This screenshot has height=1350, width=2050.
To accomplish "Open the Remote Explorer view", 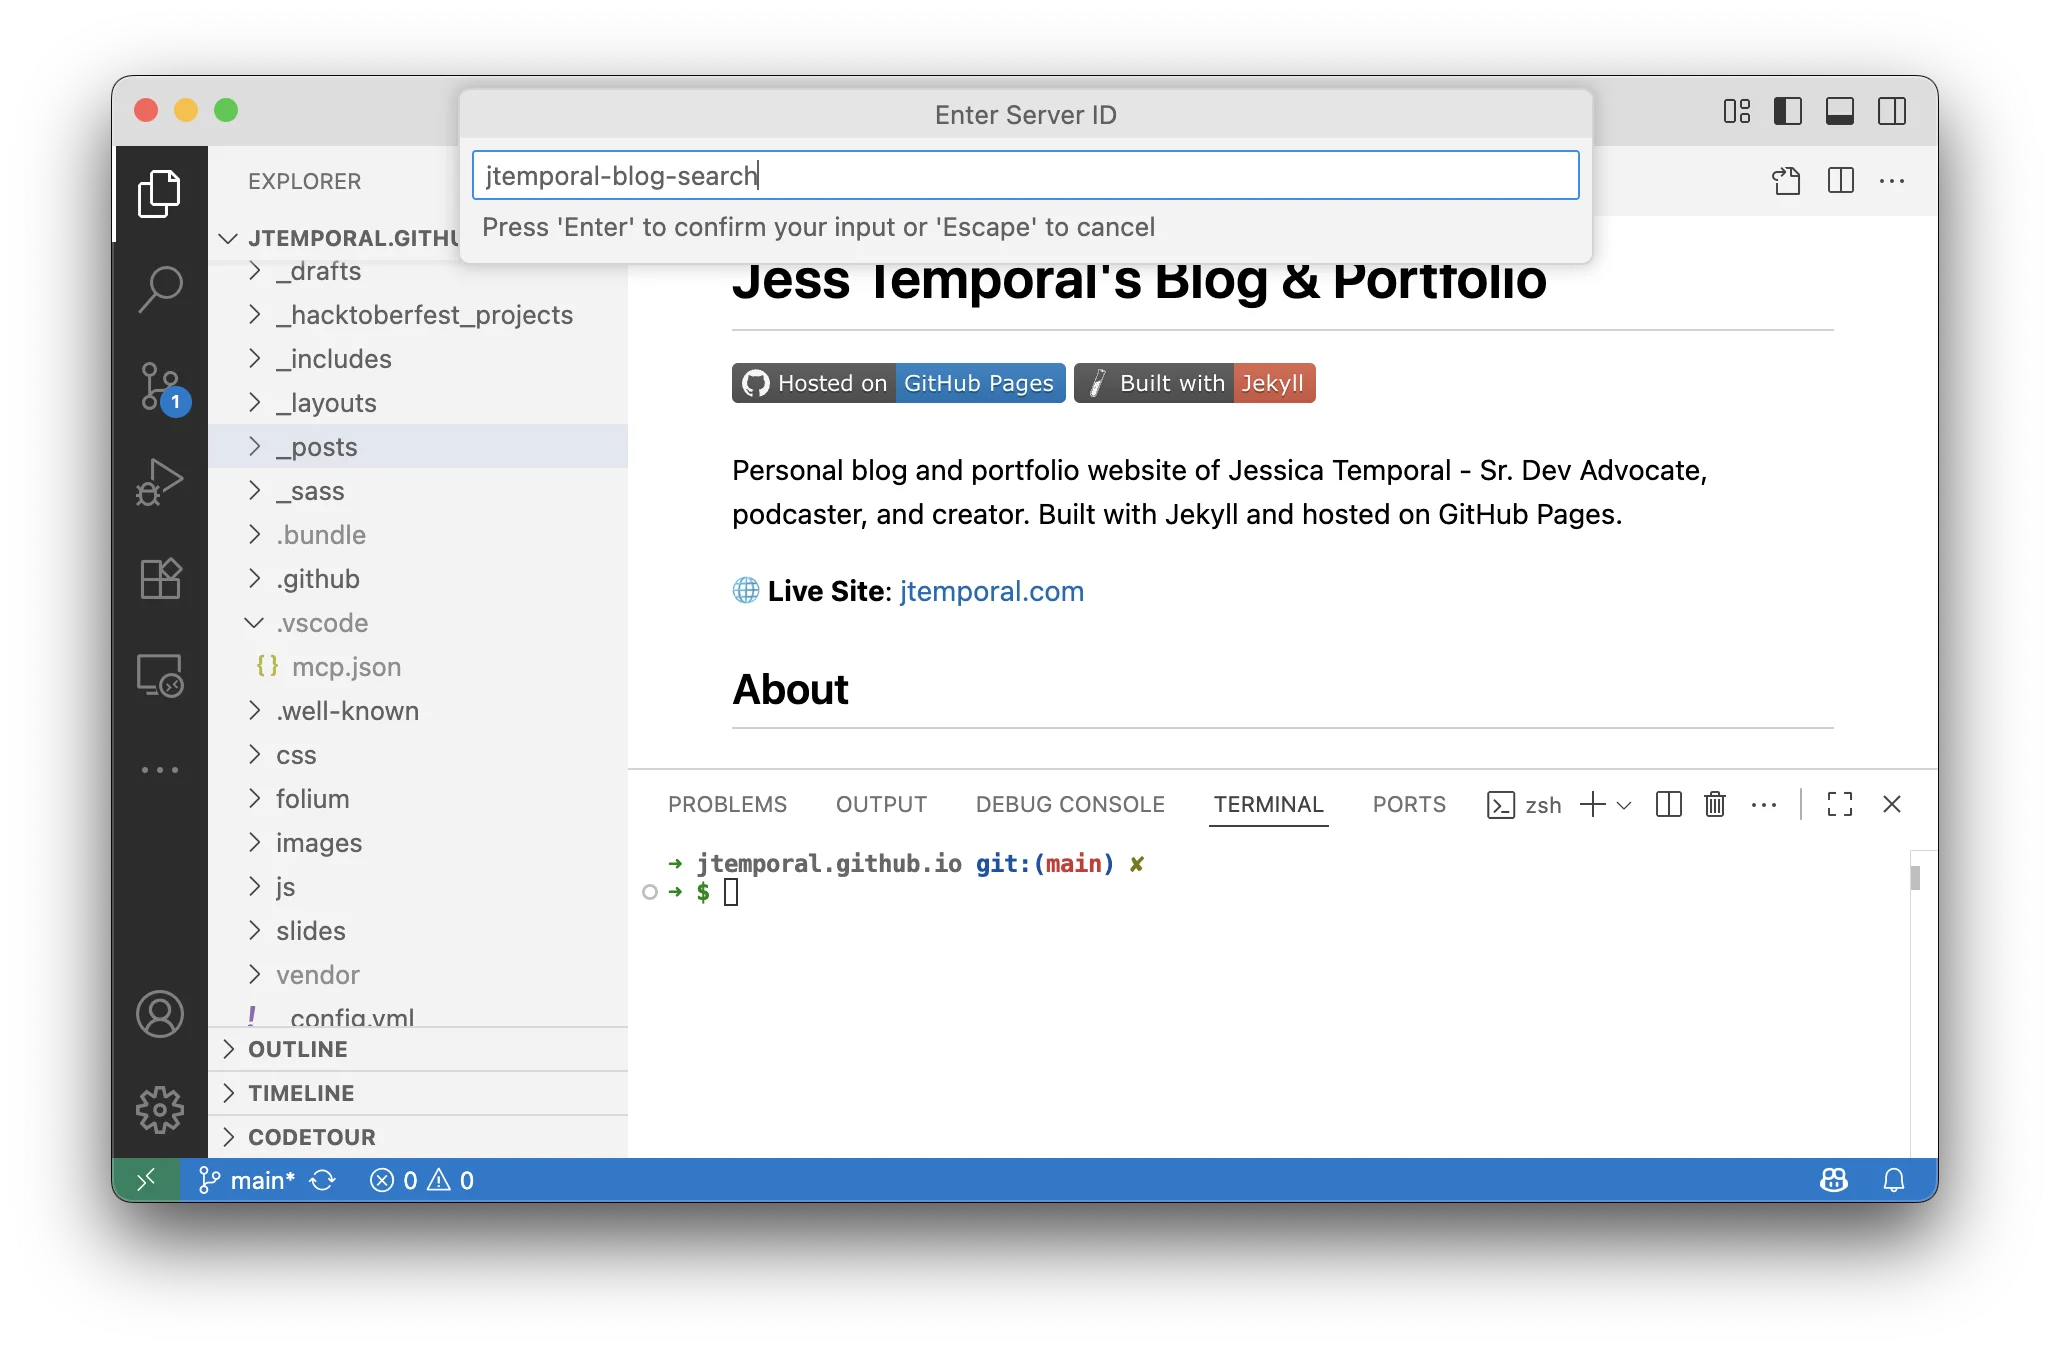I will [160, 675].
